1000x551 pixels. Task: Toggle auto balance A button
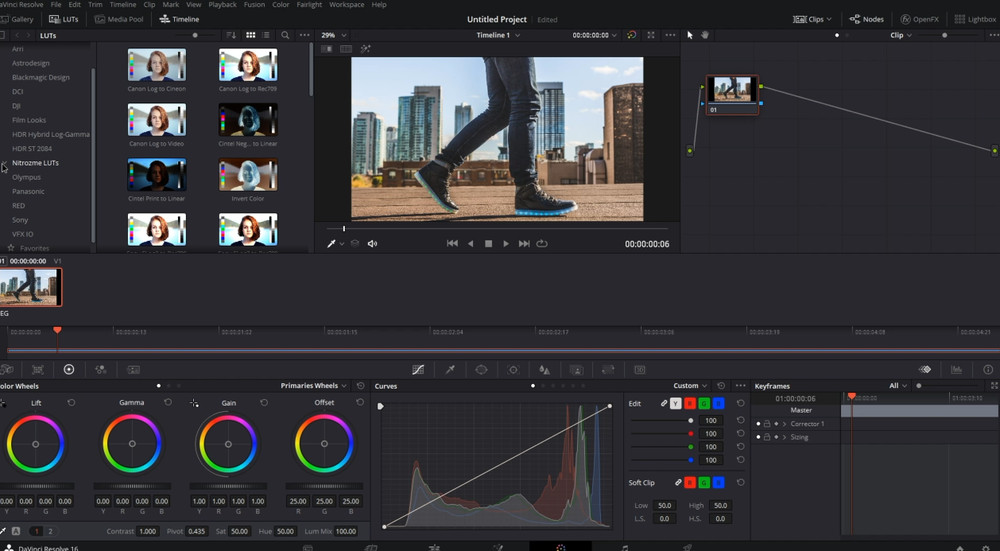16,531
